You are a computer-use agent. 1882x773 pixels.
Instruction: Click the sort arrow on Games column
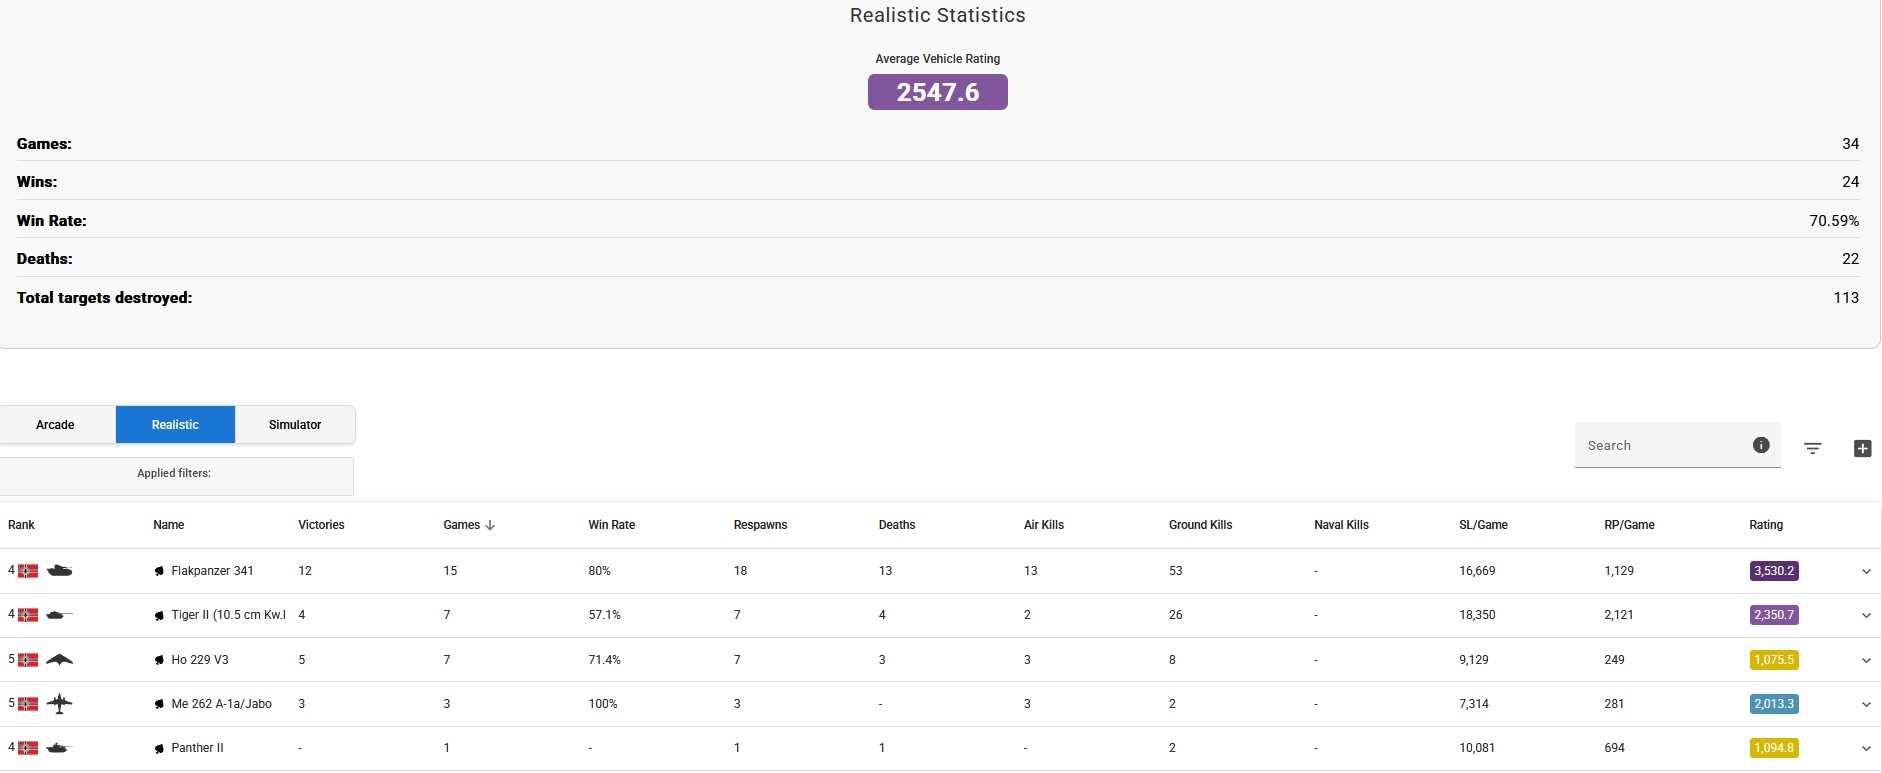click(x=490, y=525)
